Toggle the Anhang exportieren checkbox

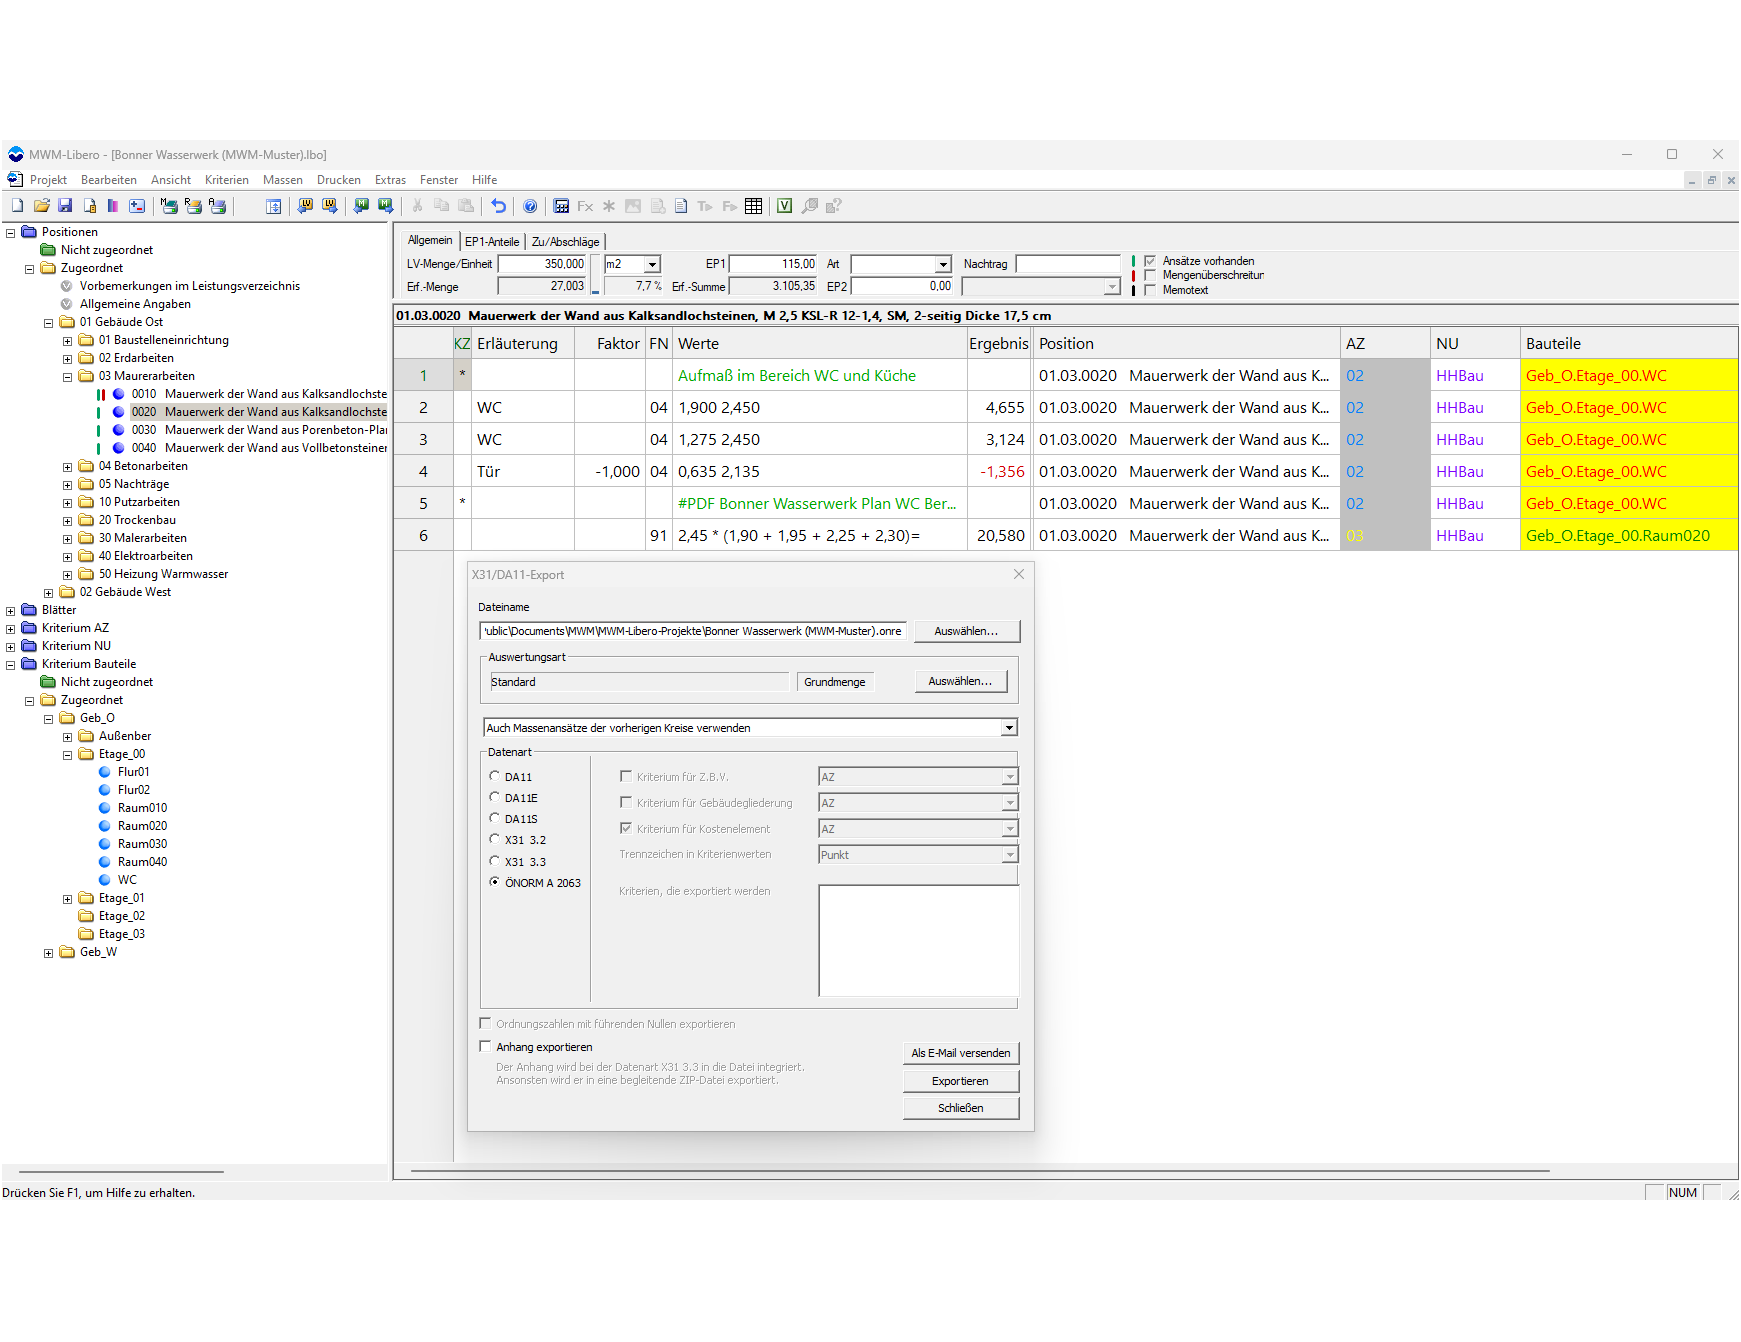pos(485,1046)
